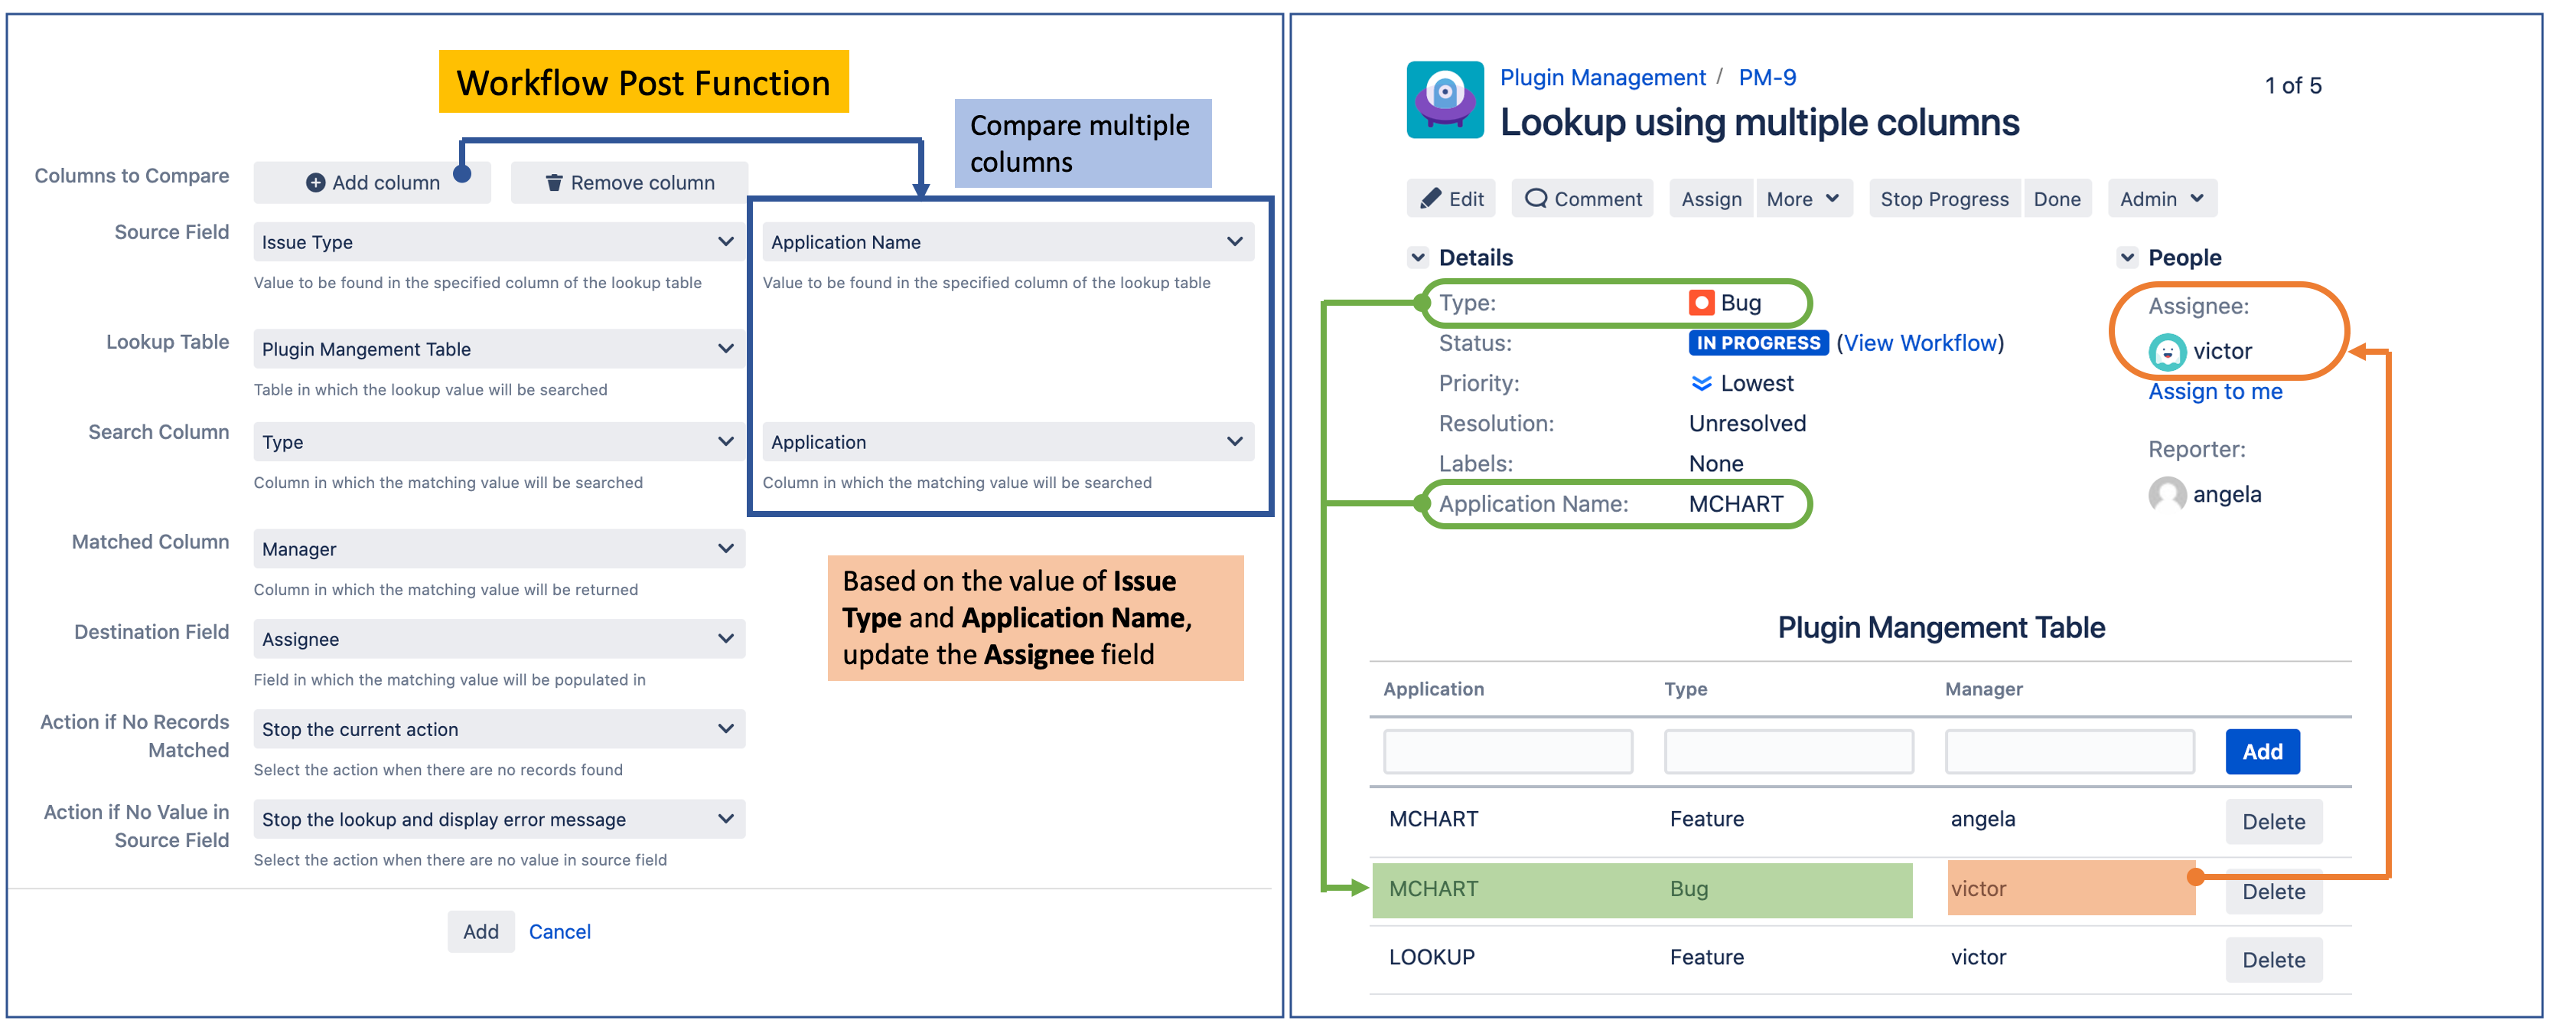The width and height of the screenshot is (2550, 1024).
Task: Delete the LOOKUP Feature row
Action: pos(2274,959)
